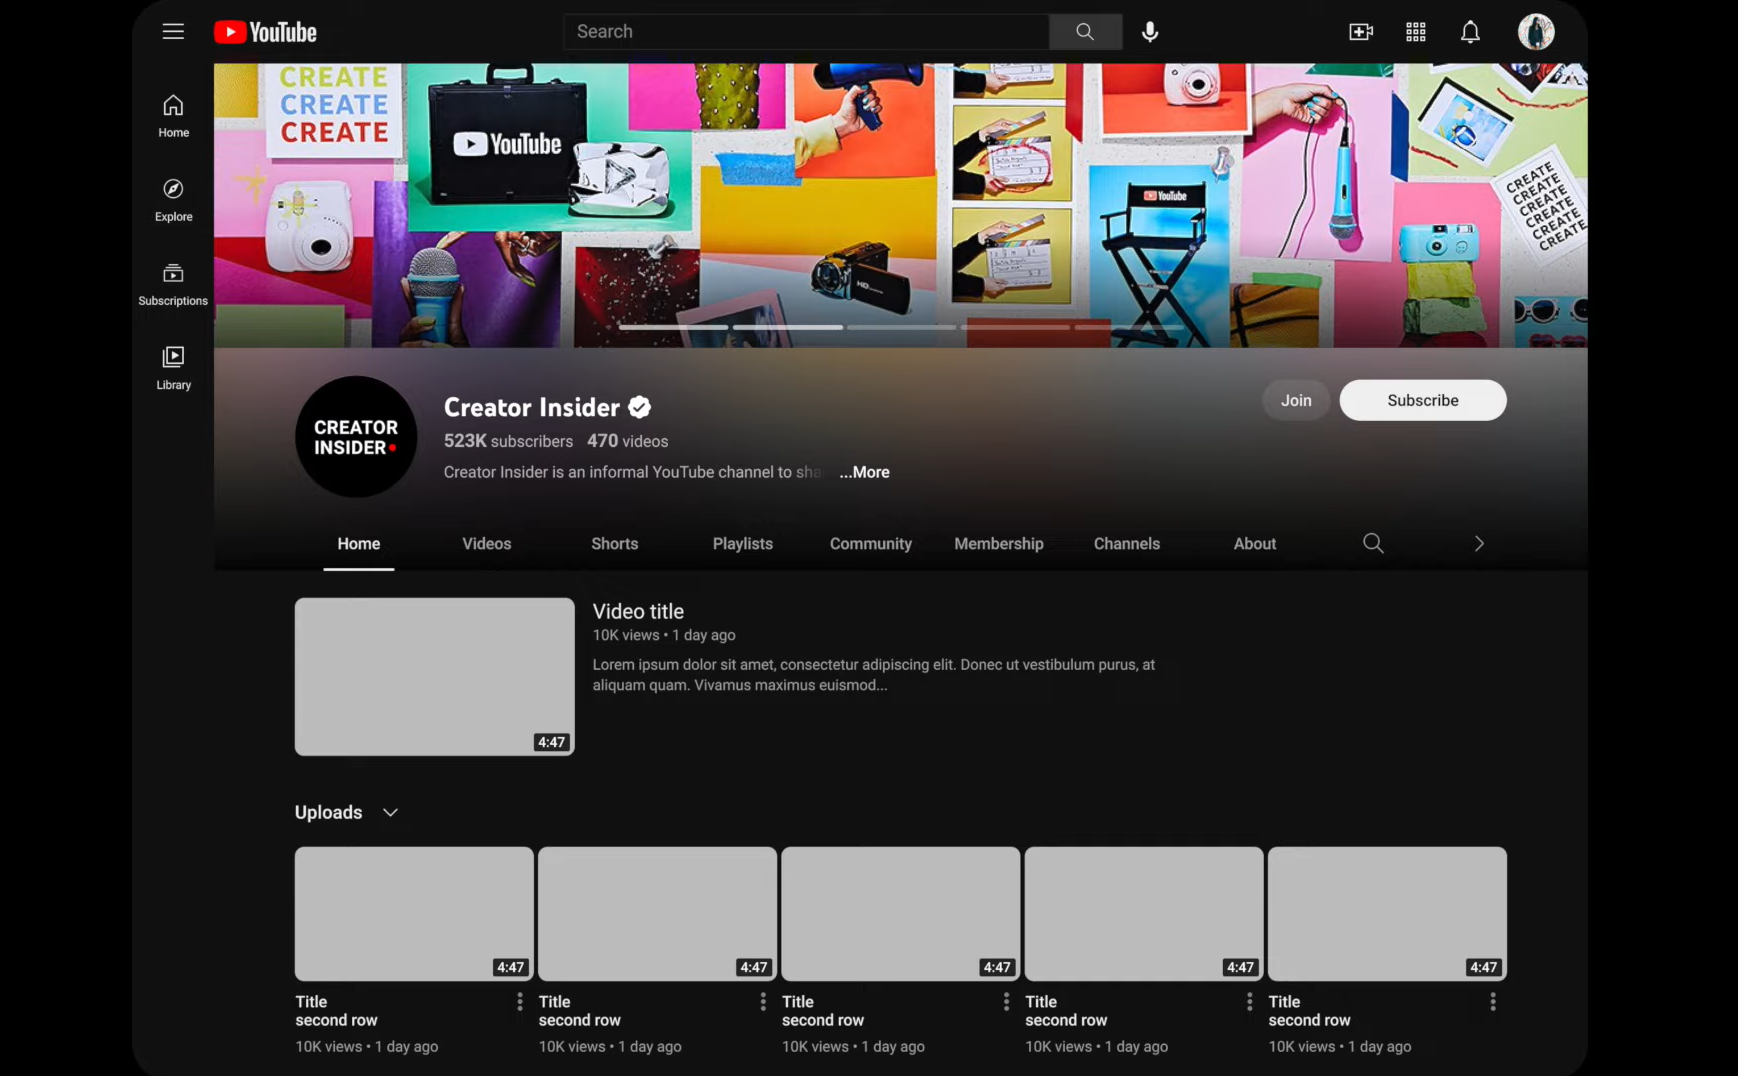
Task: Open options menu for fourth upload
Action: click(x=1249, y=1001)
